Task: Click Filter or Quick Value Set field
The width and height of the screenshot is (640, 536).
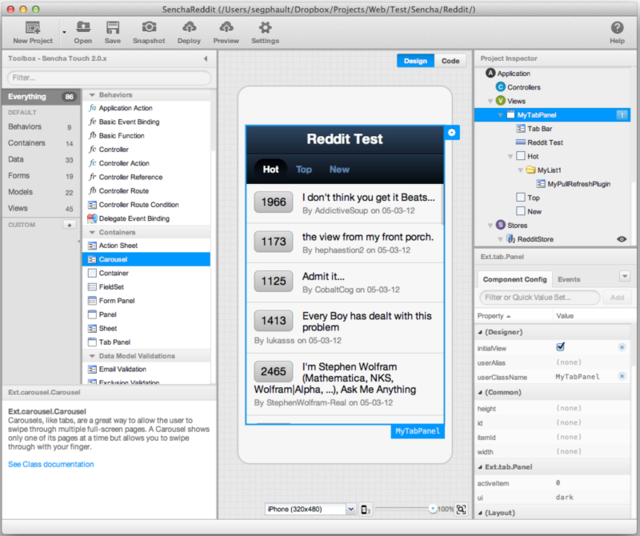Action: pos(540,297)
